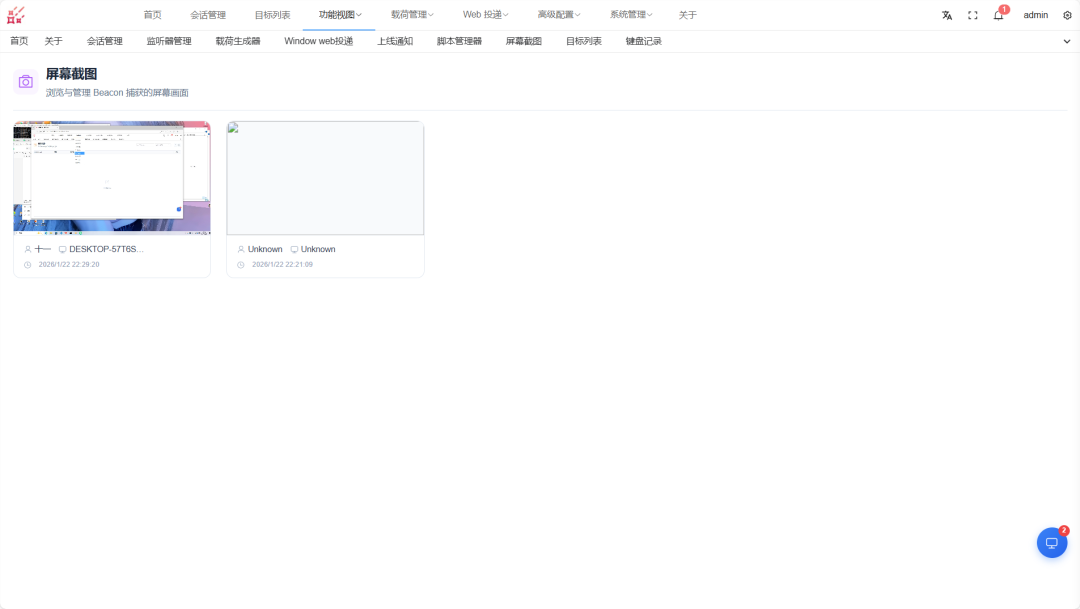1080x609 pixels.
Task: Expand the Web 投递 dropdown menu
Action: [485, 14]
